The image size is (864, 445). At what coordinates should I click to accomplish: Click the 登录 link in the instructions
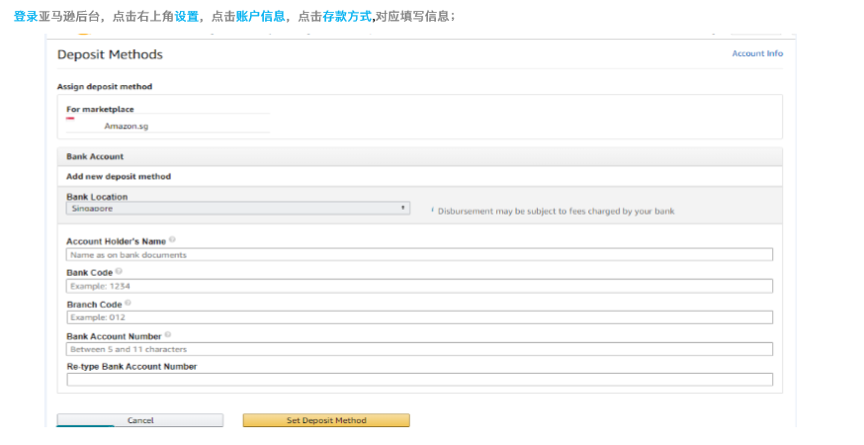click(26, 17)
